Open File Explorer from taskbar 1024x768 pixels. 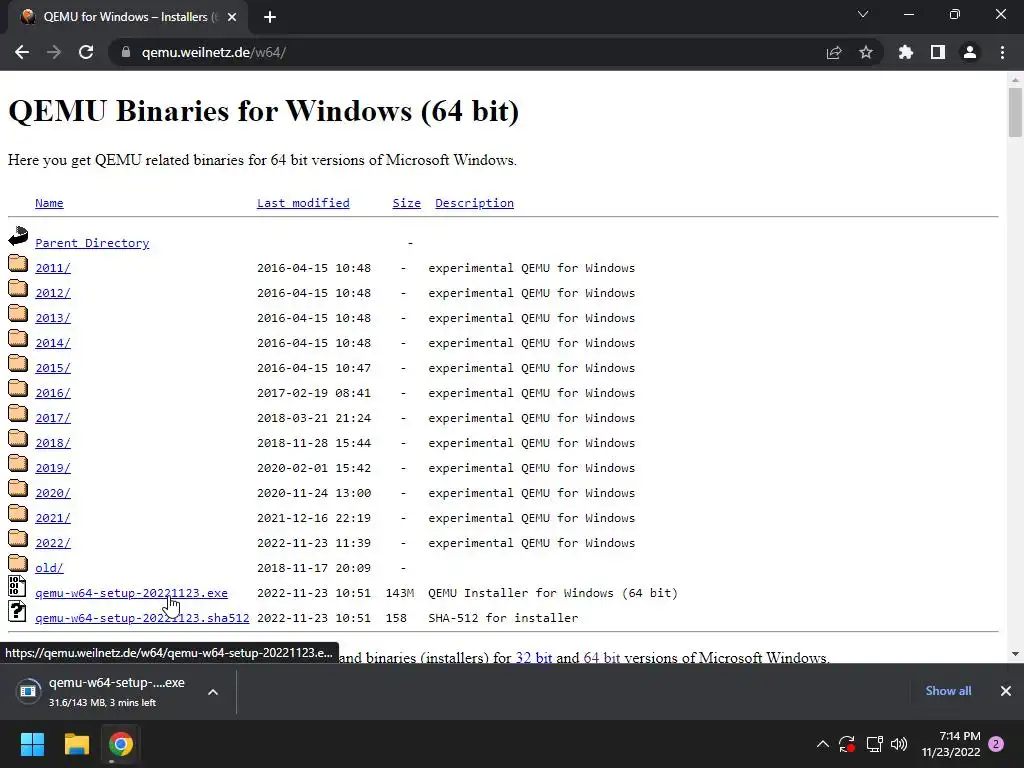[76, 744]
